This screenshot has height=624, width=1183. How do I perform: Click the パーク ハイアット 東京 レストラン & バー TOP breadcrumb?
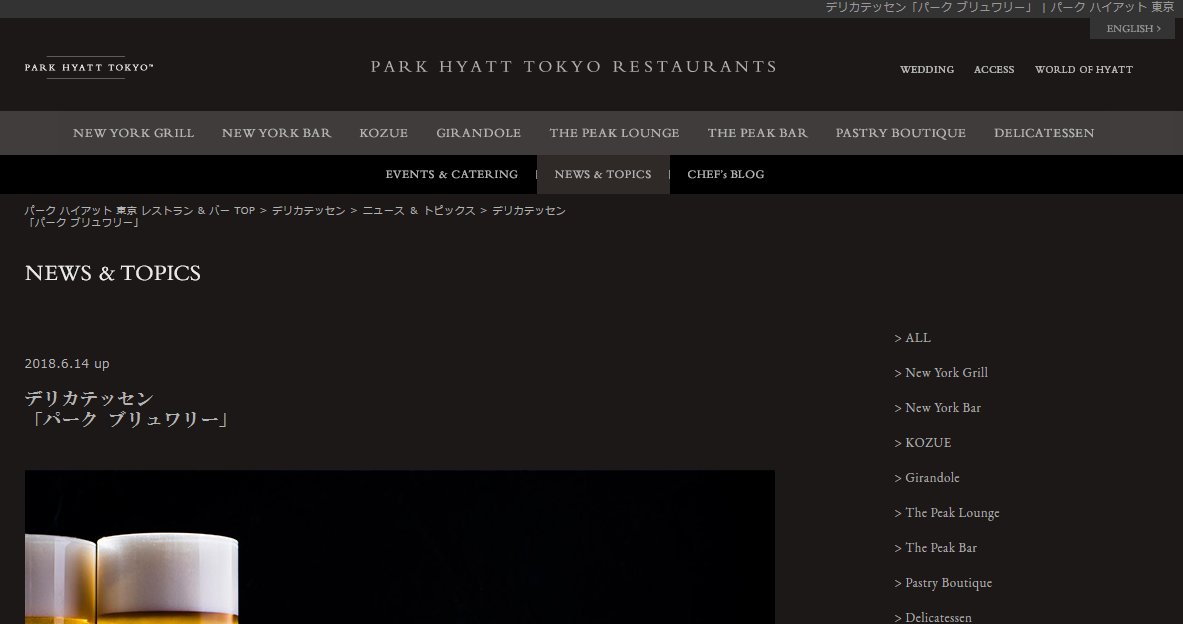pos(140,211)
